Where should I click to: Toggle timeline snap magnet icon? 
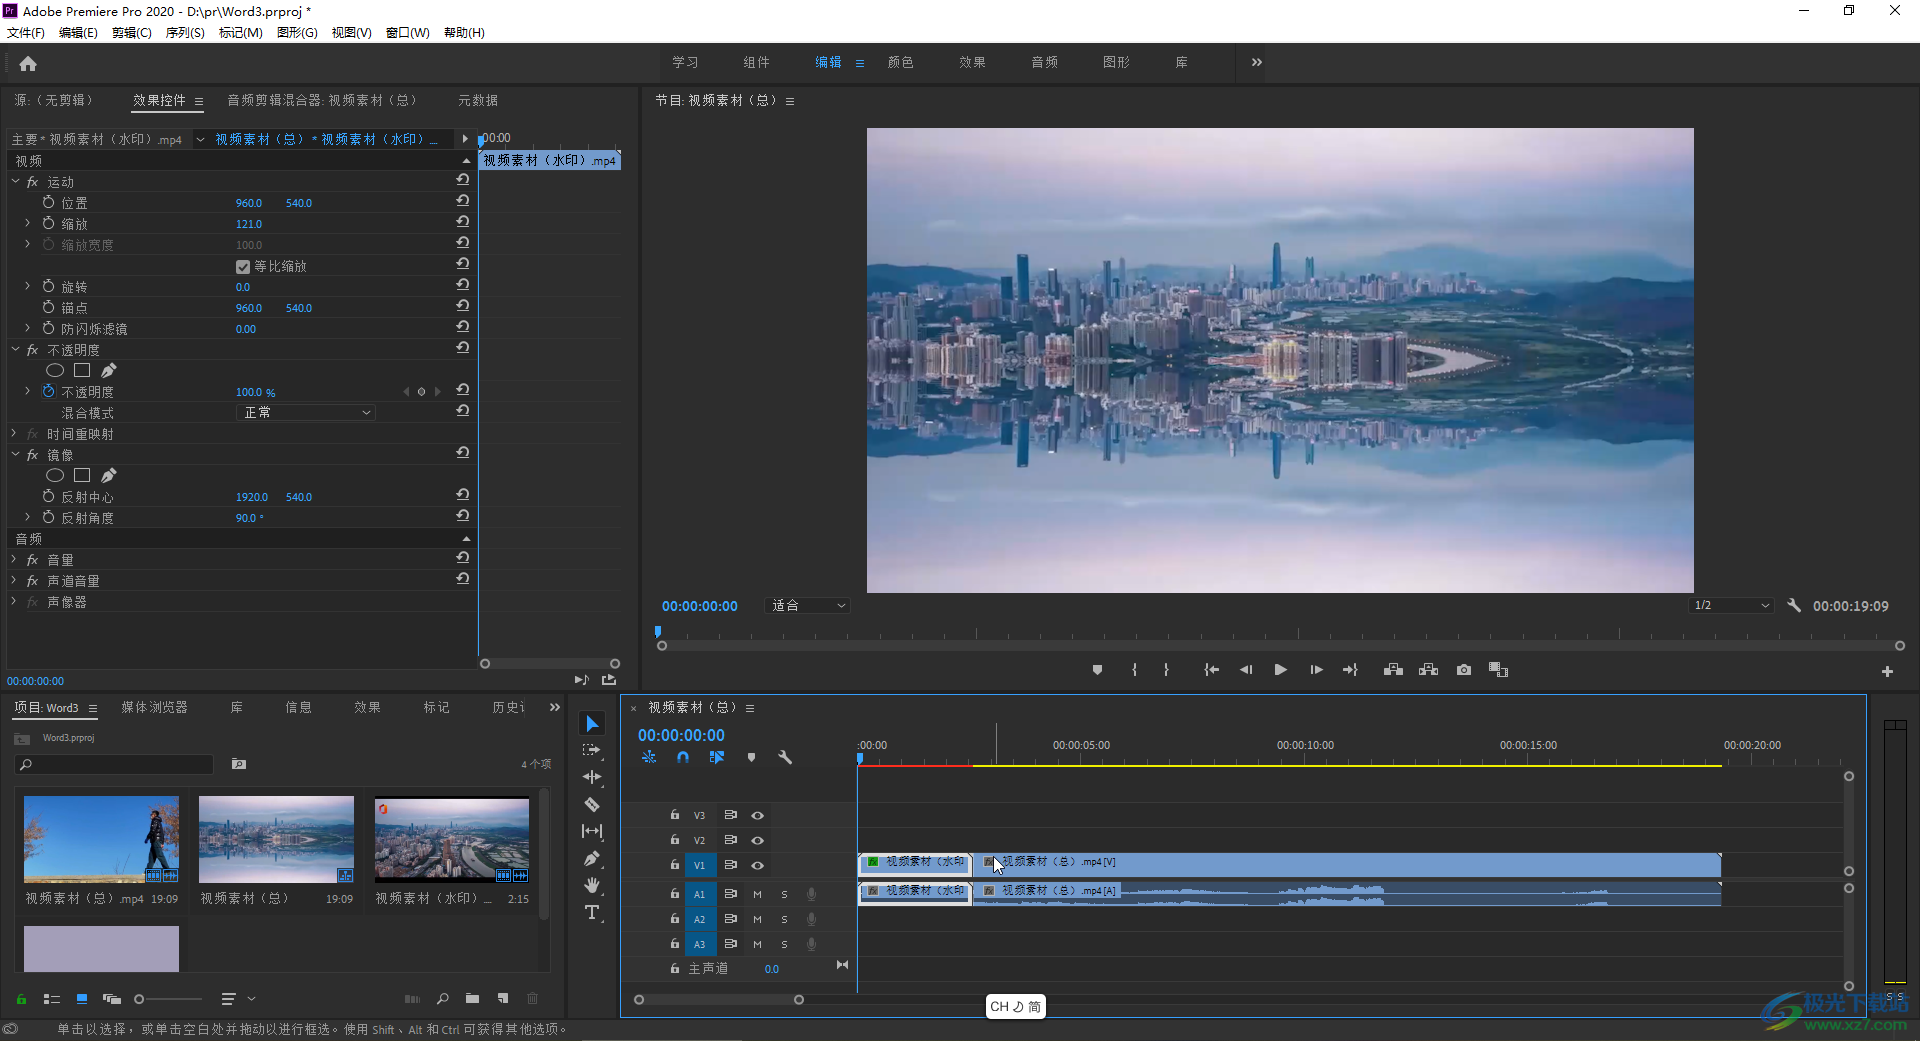683,758
